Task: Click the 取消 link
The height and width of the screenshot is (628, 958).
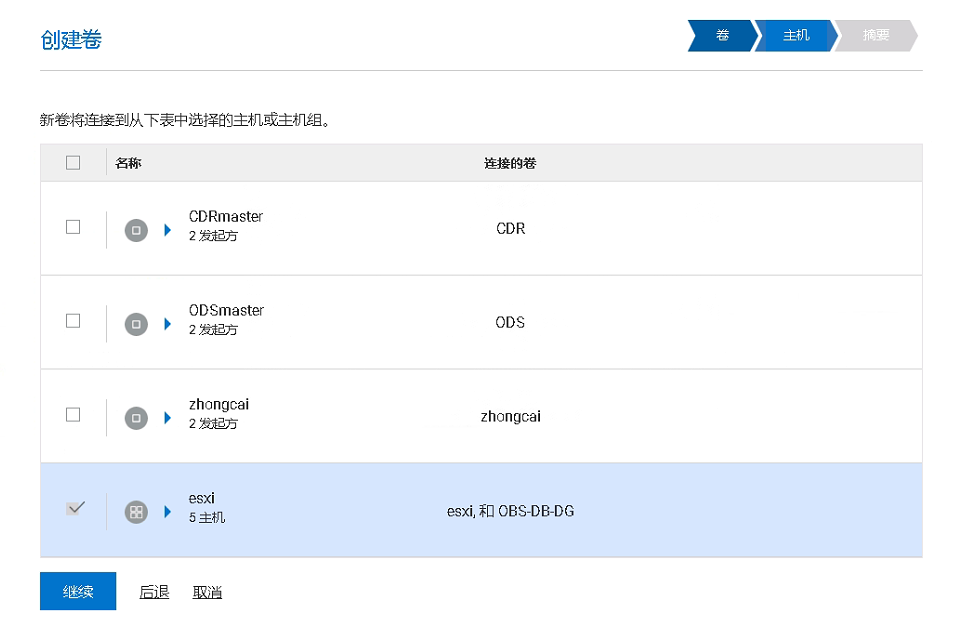Action: point(207,592)
